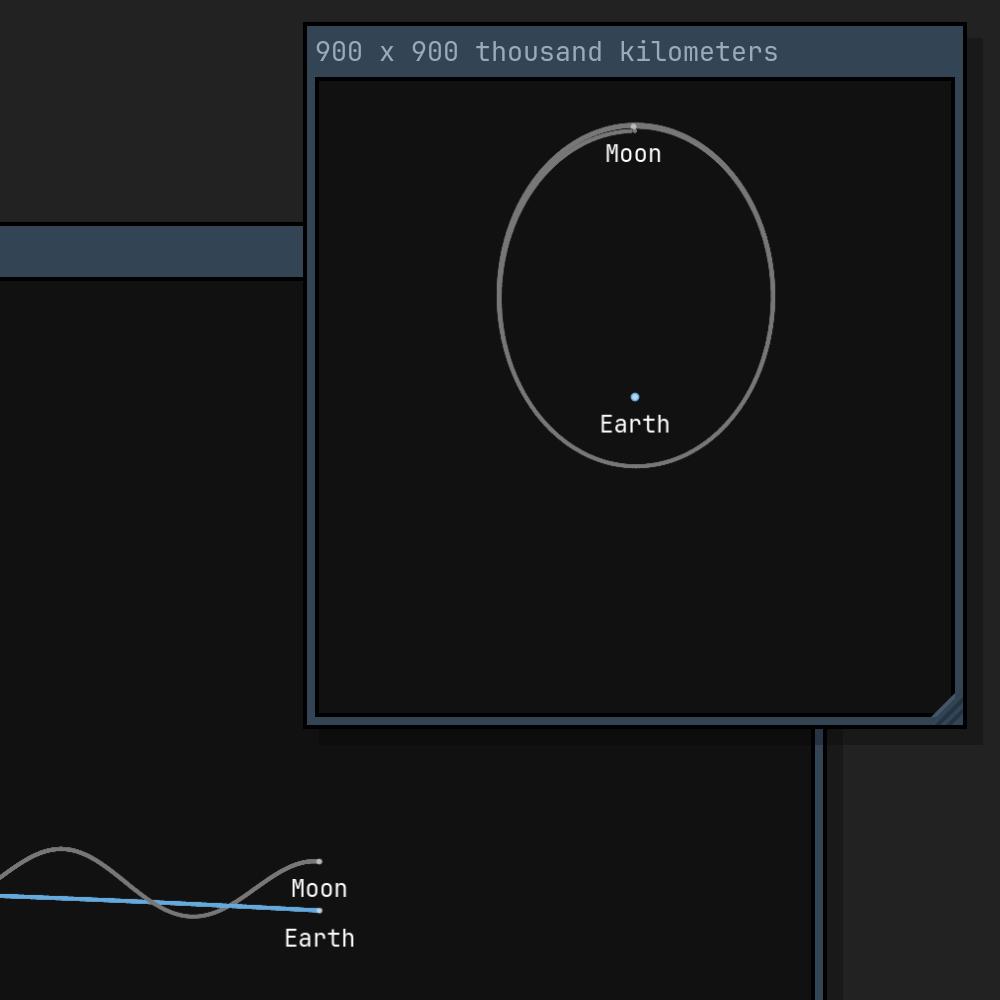Screen dimensions: 1000x1000
Task: Select the Earth label in the trajectory panel
Action: (x=318, y=938)
